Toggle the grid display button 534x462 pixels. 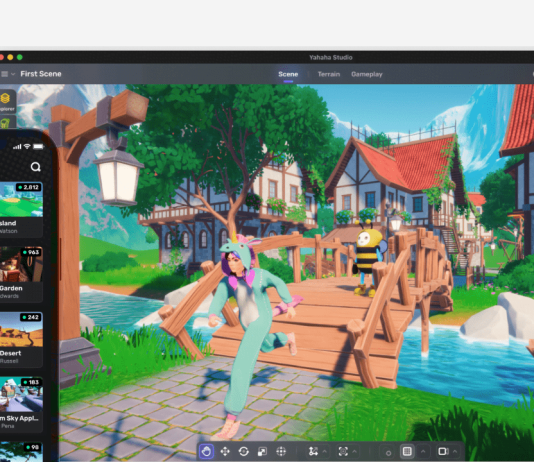click(x=407, y=451)
